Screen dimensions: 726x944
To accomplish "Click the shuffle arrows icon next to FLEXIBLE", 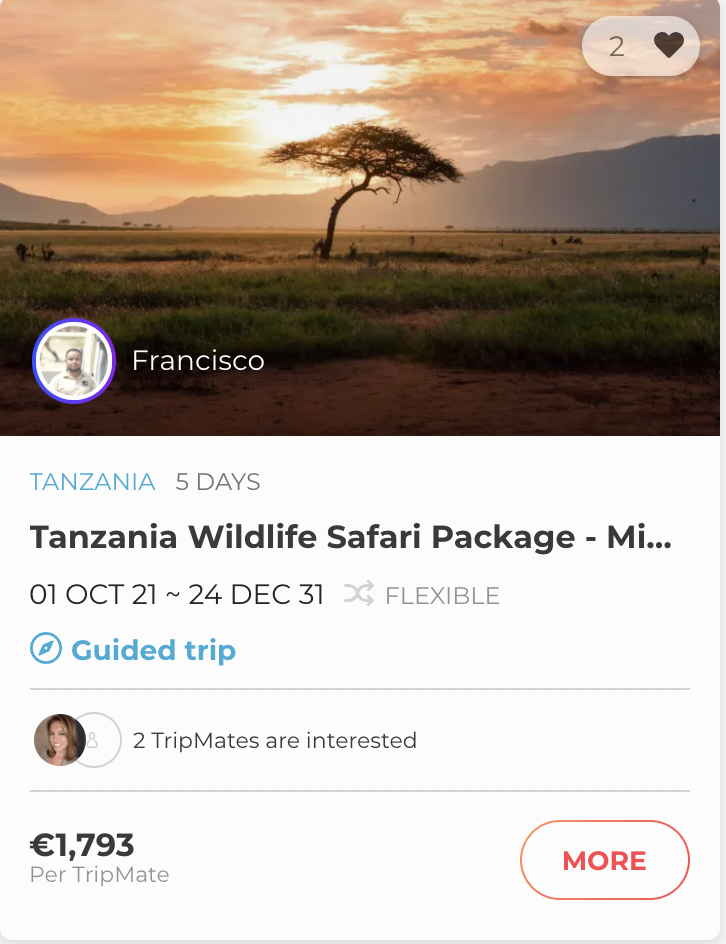I will click(x=359, y=595).
